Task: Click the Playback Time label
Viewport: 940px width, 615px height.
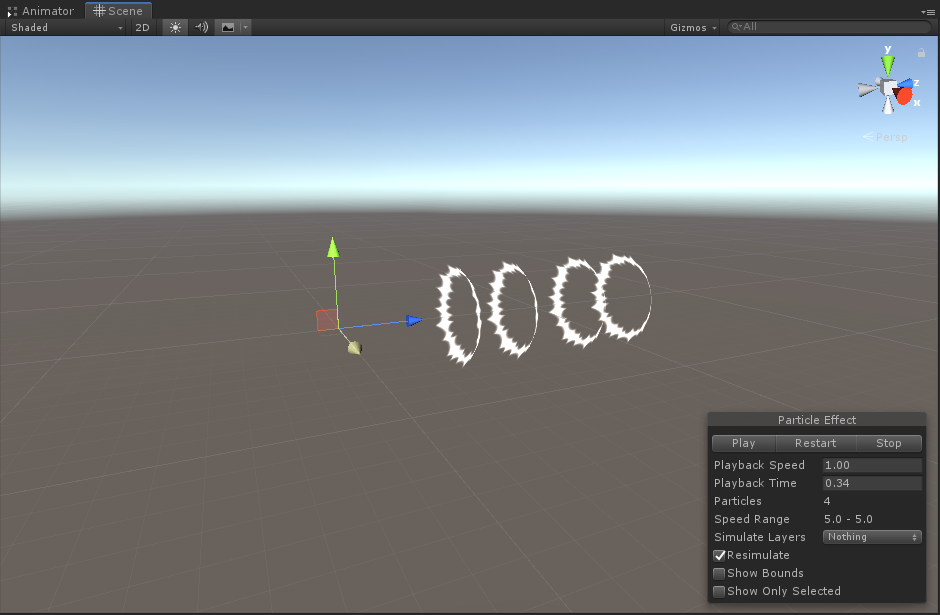Action: click(x=755, y=483)
